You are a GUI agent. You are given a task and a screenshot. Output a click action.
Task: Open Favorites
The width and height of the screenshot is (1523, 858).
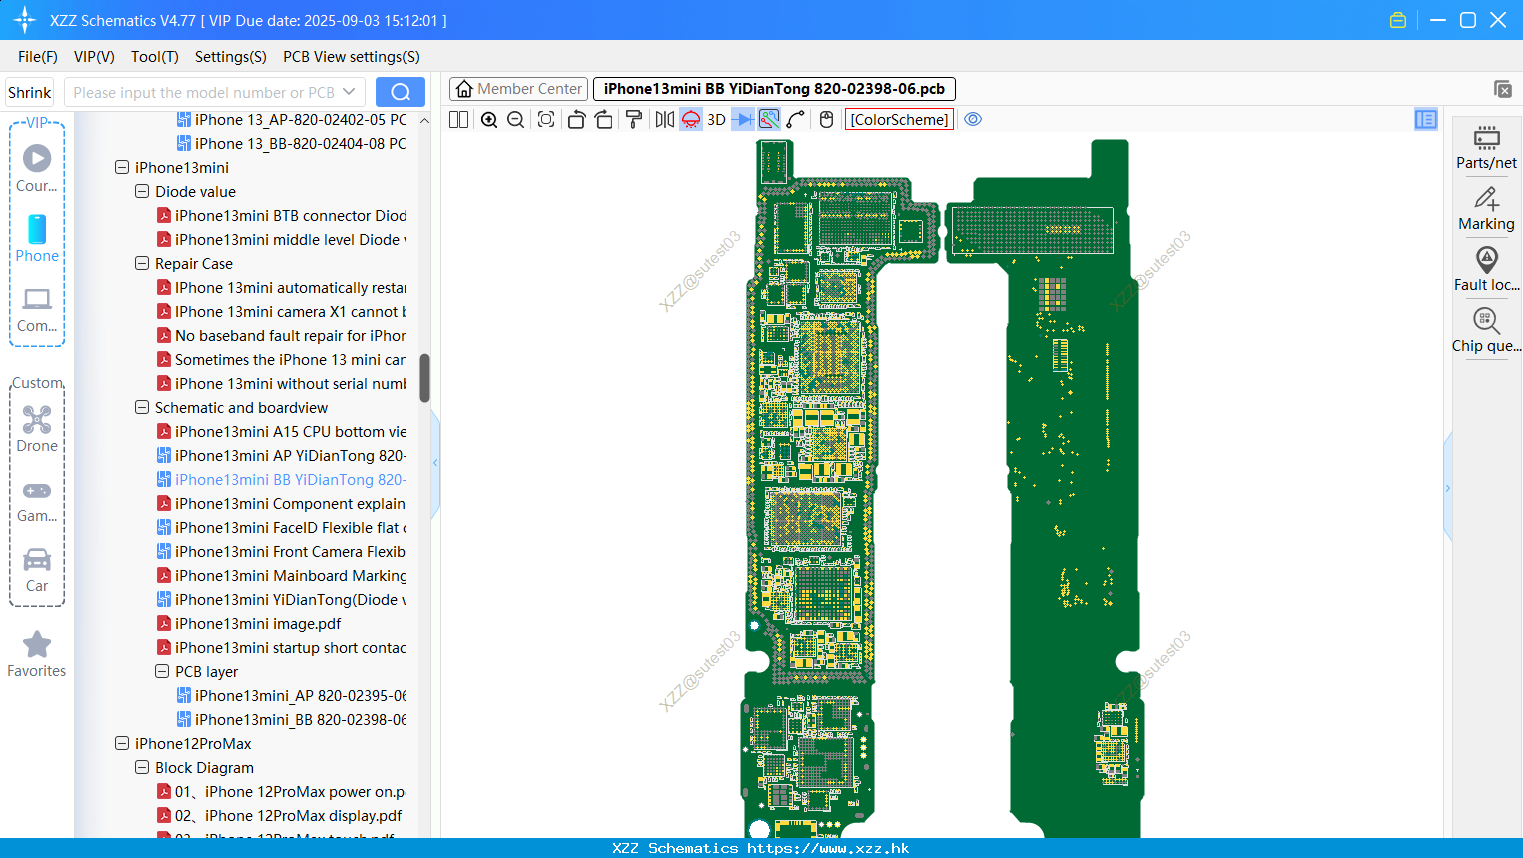(37, 654)
